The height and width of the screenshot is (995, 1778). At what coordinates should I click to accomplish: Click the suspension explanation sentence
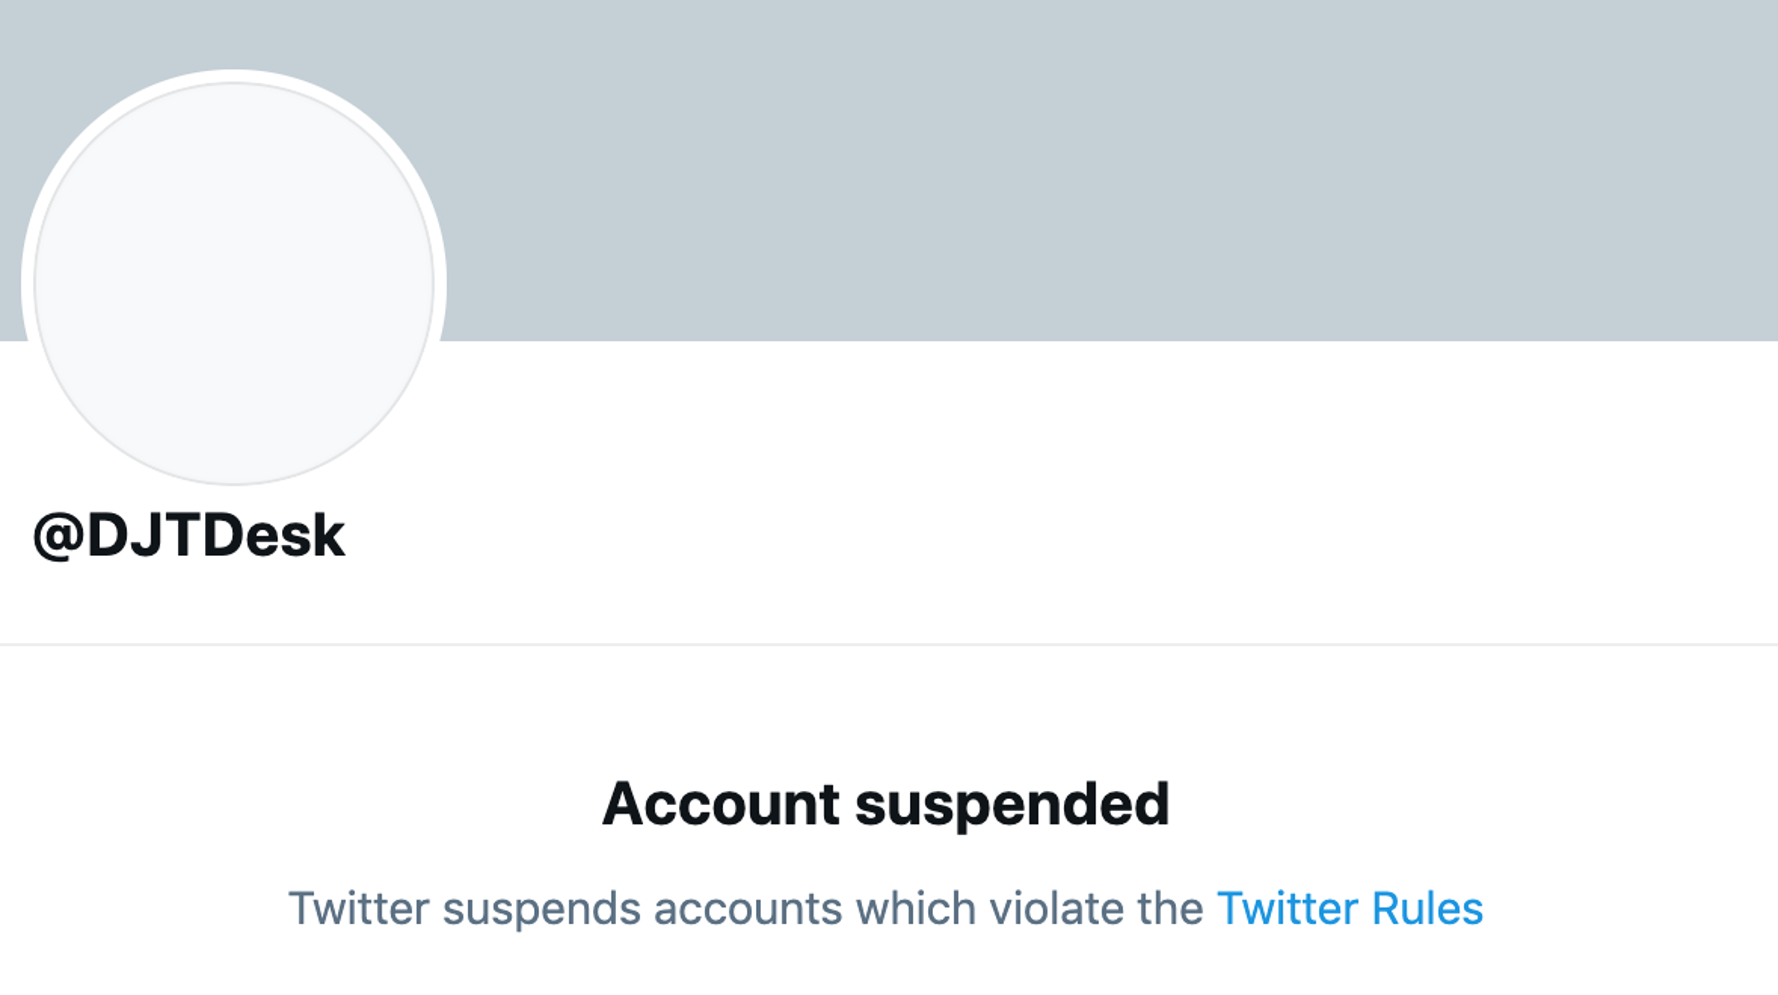tap(888, 908)
